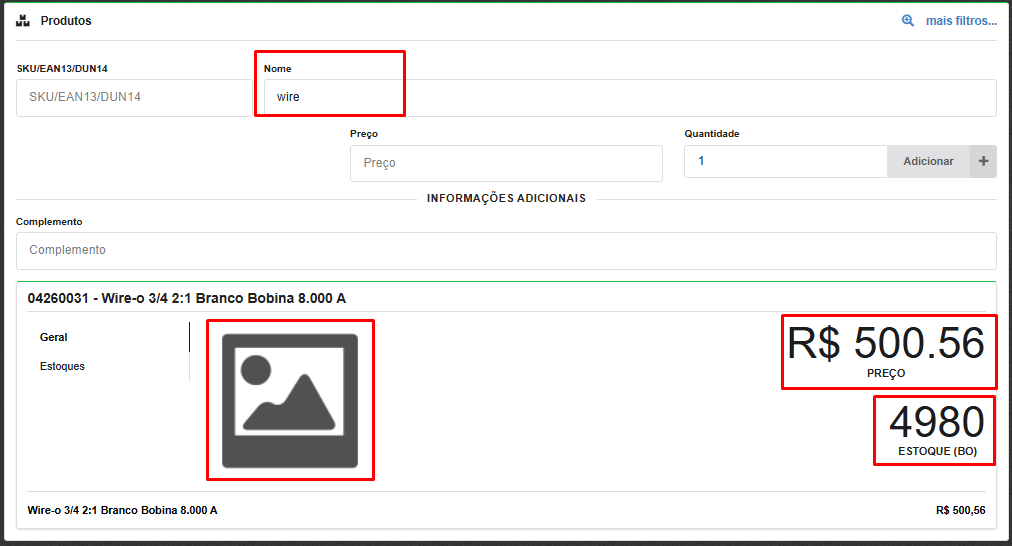Image resolution: width=1012 pixels, height=546 pixels.
Task: Click the product image placeholder
Action: (290, 400)
